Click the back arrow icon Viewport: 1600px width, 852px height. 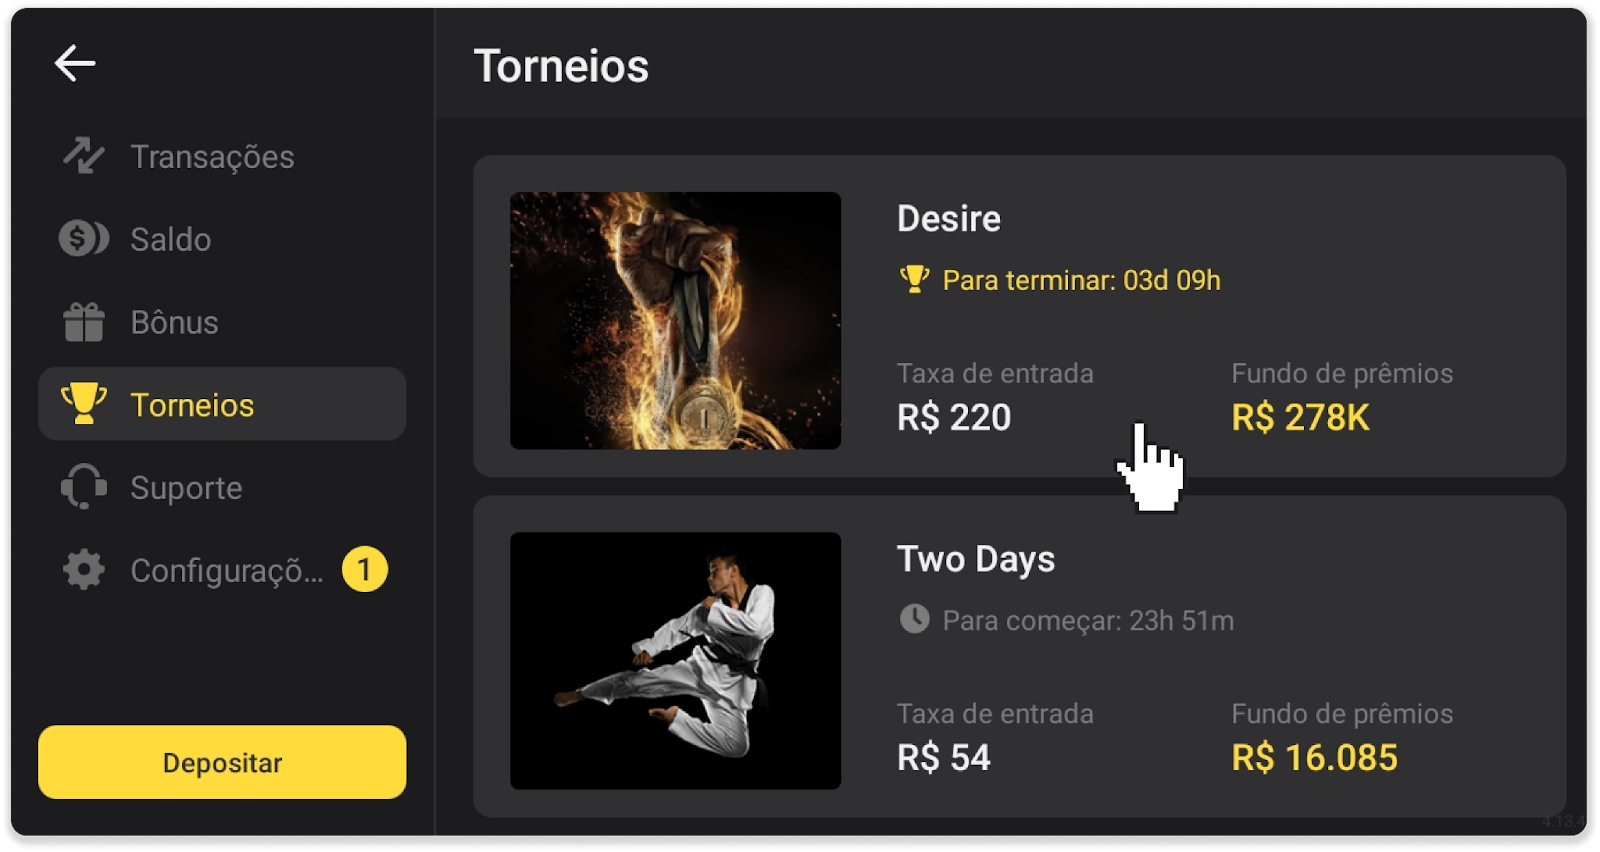[75, 64]
